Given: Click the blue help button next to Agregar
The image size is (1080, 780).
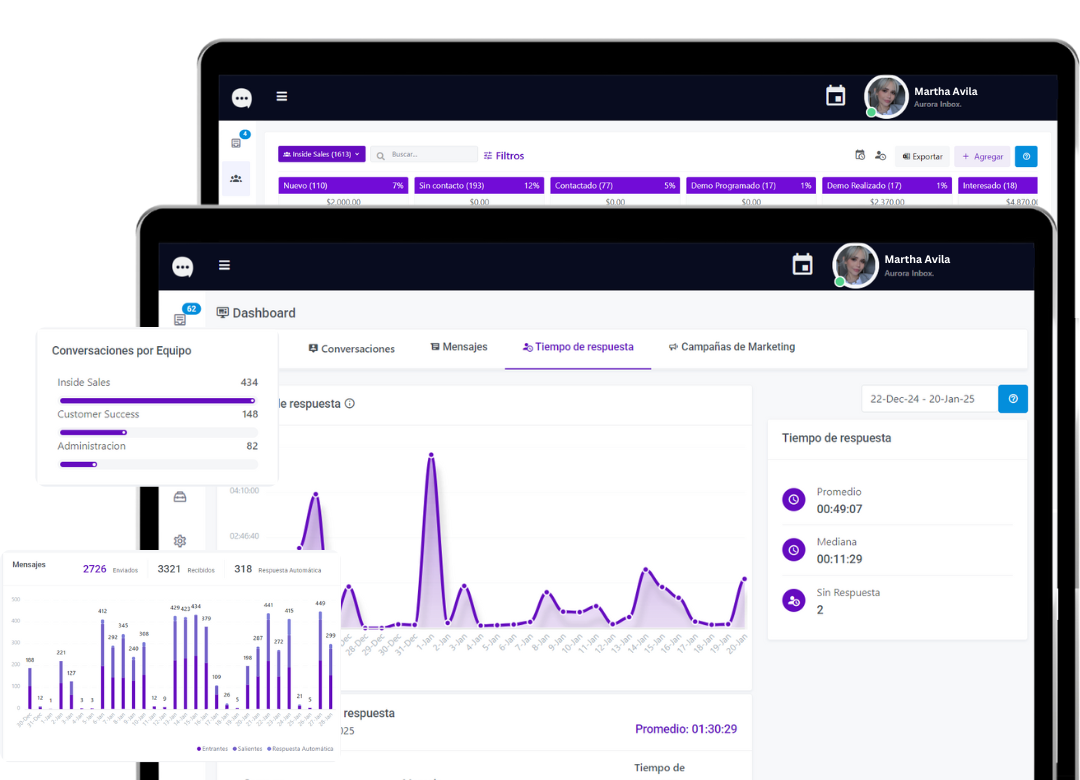Looking at the screenshot, I should point(1026,156).
